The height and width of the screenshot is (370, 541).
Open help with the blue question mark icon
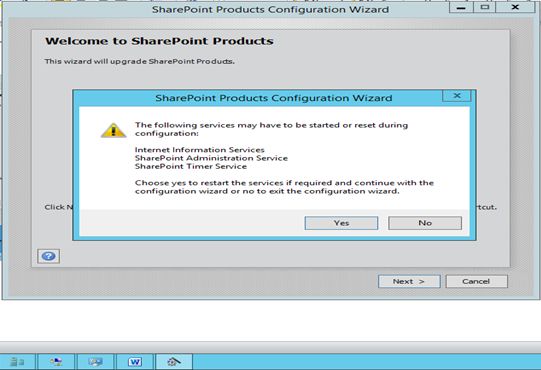tap(48, 256)
